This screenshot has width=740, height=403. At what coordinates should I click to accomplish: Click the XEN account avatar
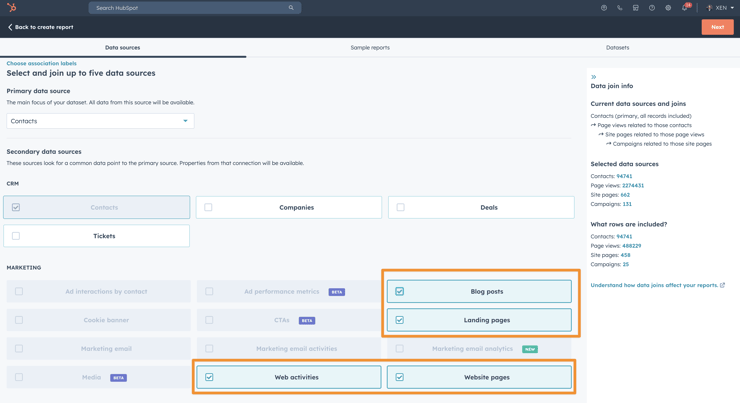[x=709, y=8]
